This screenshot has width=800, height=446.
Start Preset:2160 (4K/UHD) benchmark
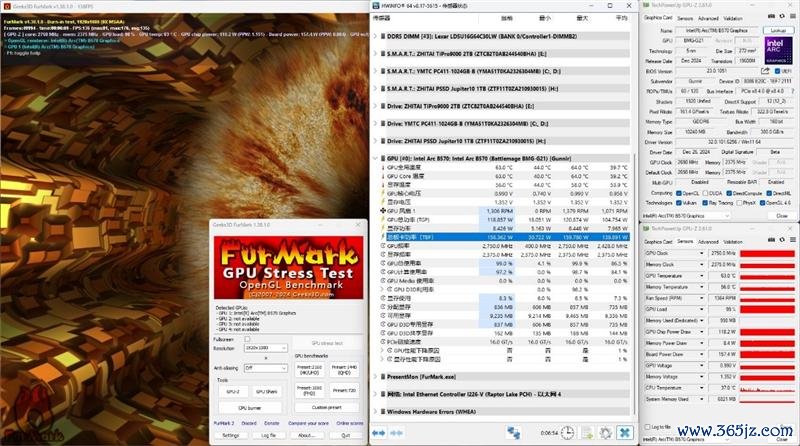(309, 369)
